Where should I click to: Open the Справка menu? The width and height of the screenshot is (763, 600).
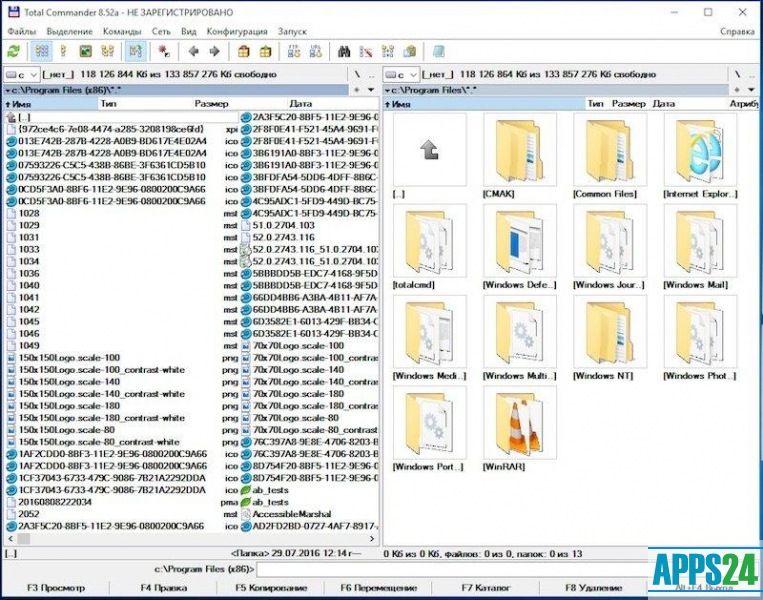pos(737,32)
